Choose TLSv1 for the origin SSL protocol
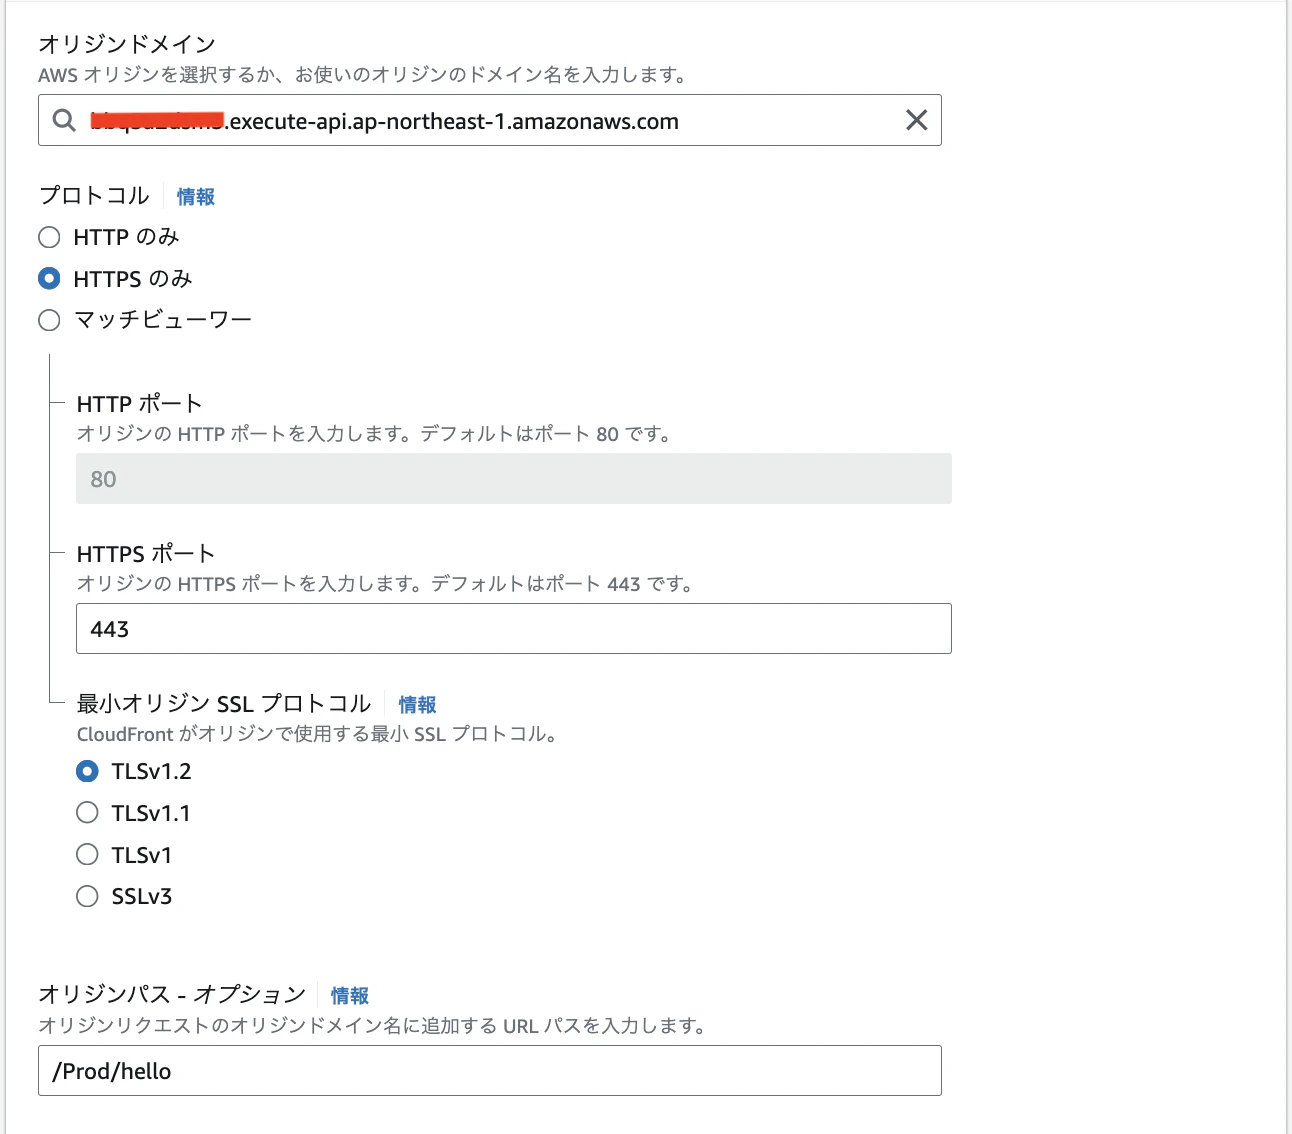Screen dimensions: 1292x1134 pos(87,854)
